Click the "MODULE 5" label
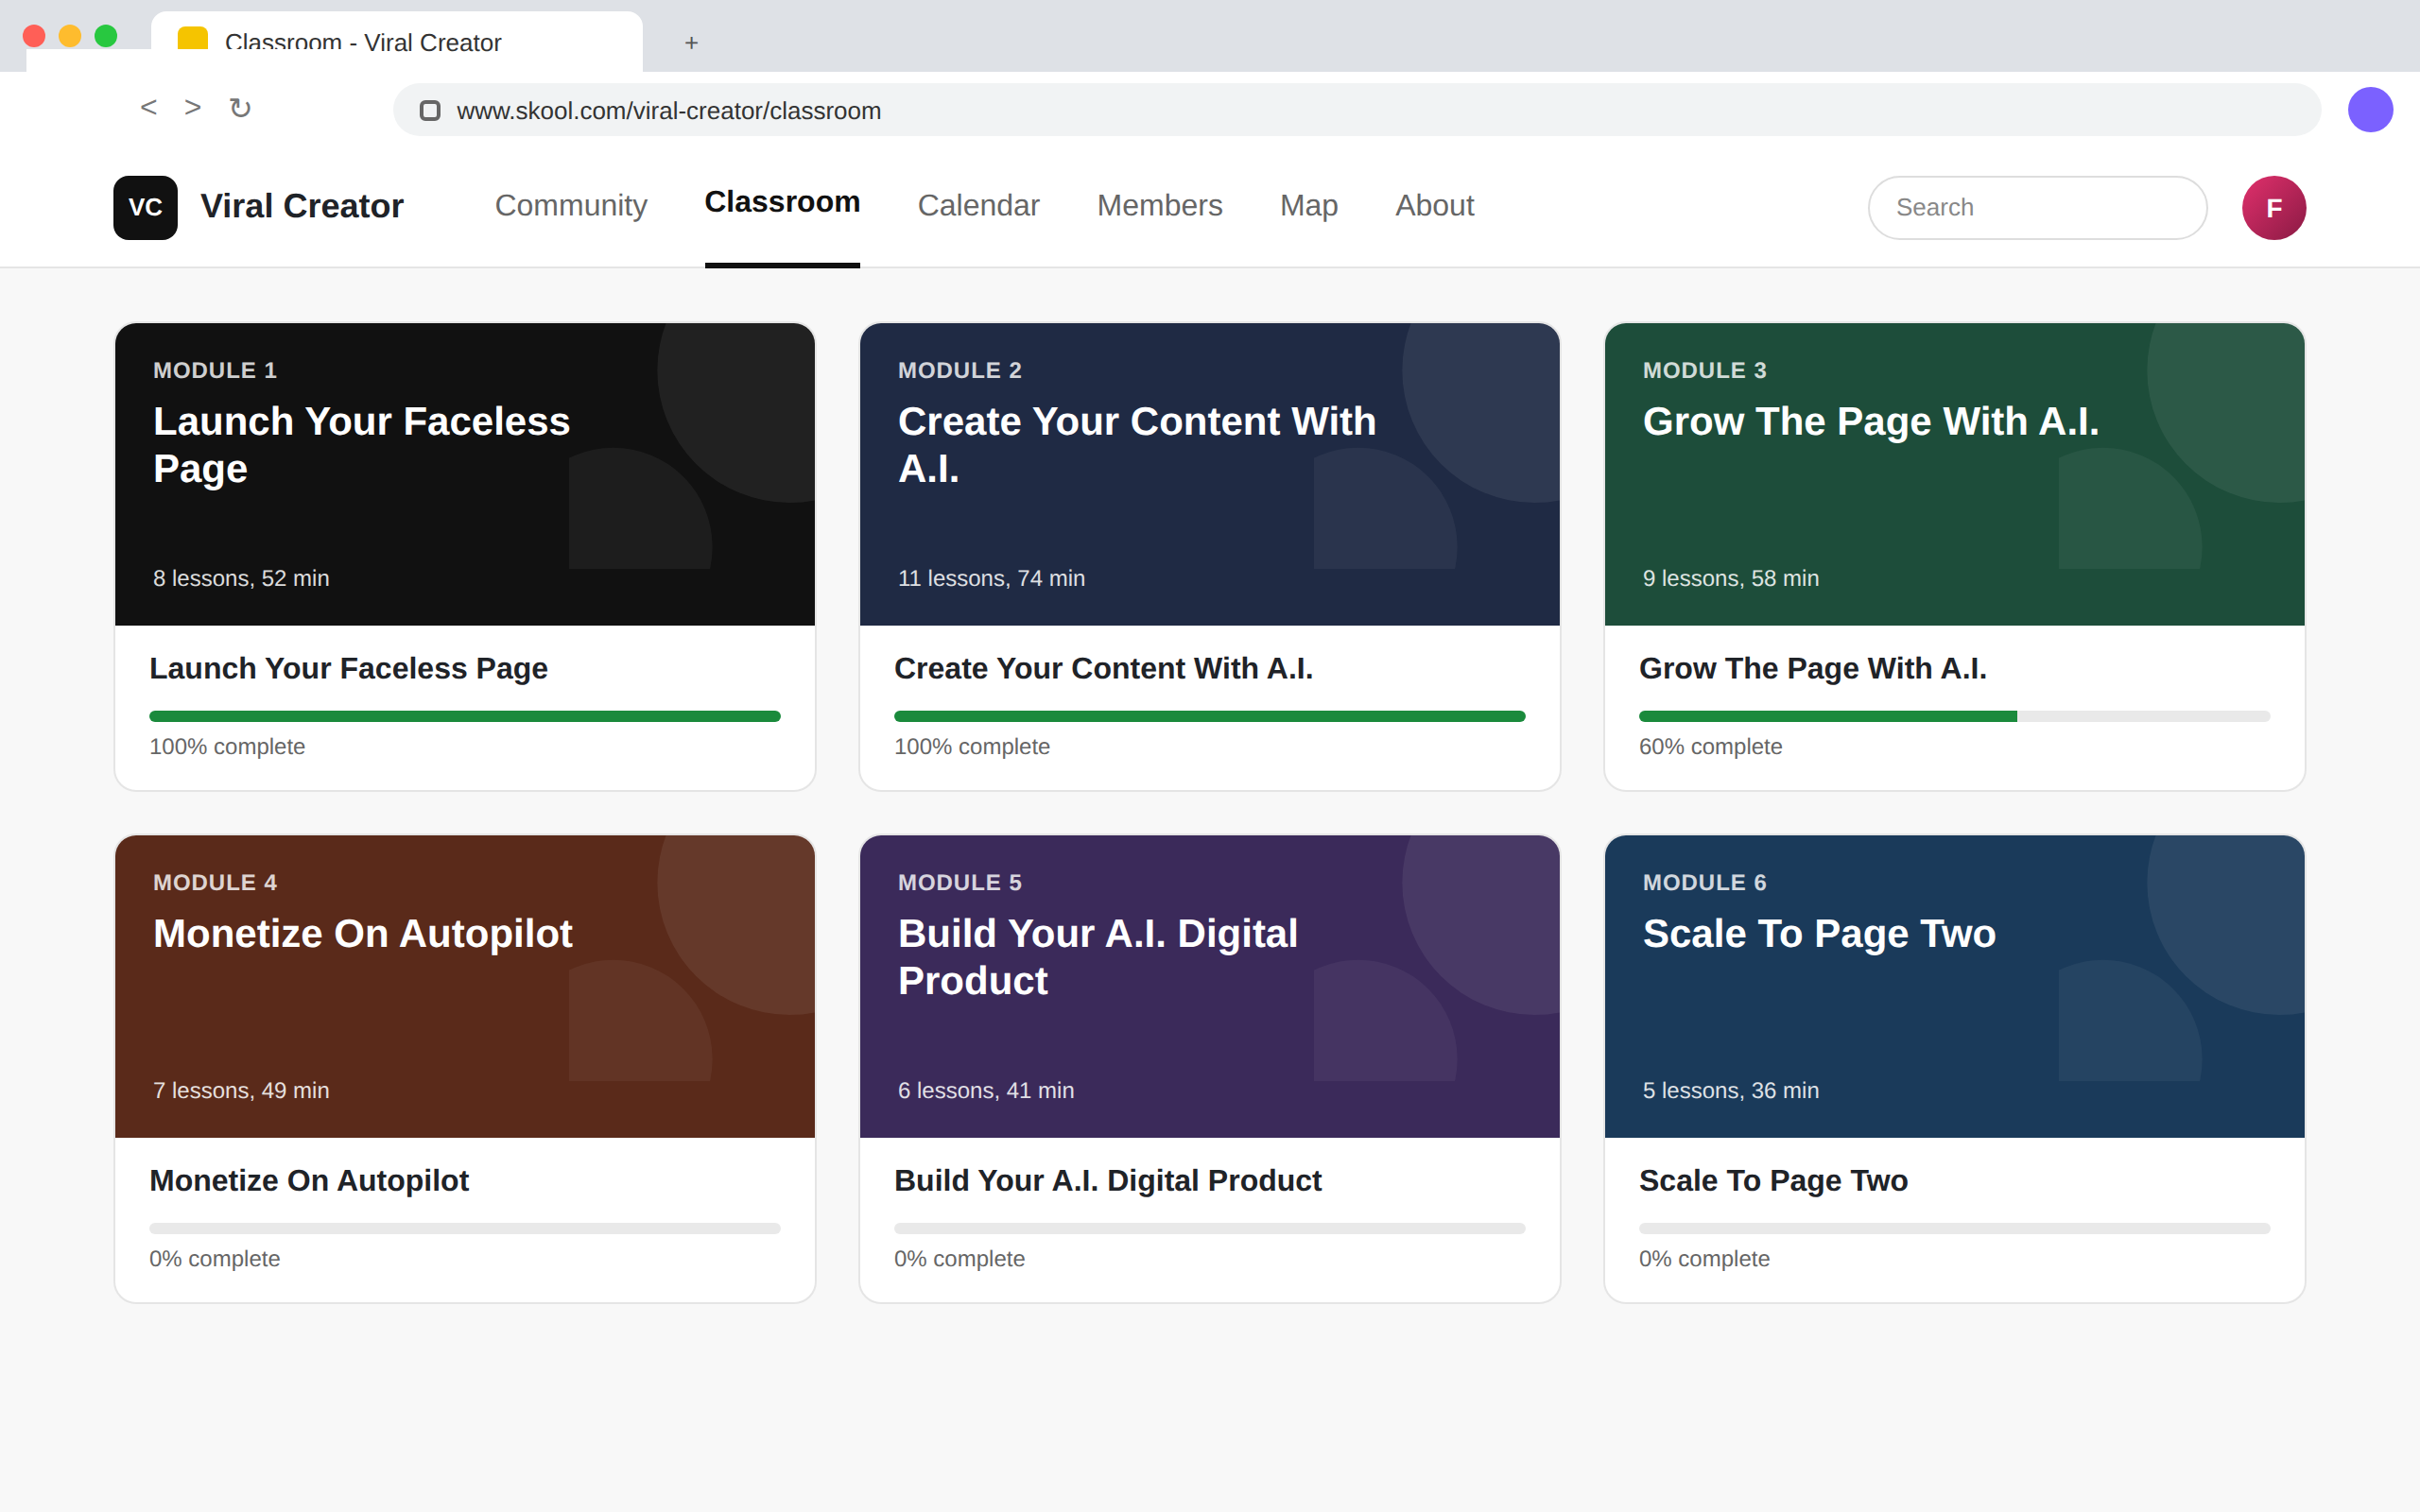This screenshot has width=2420, height=1512. click(959, 882)
